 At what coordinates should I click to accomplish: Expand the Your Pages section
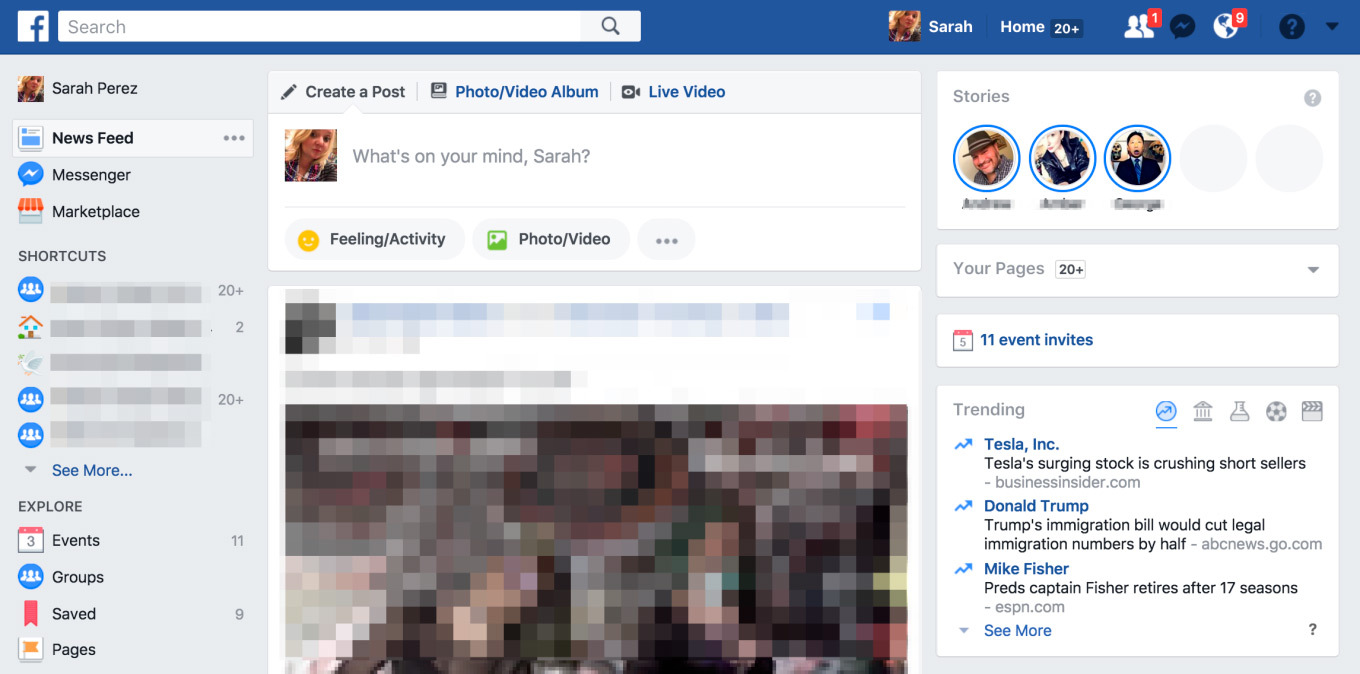click(1311, 270)
